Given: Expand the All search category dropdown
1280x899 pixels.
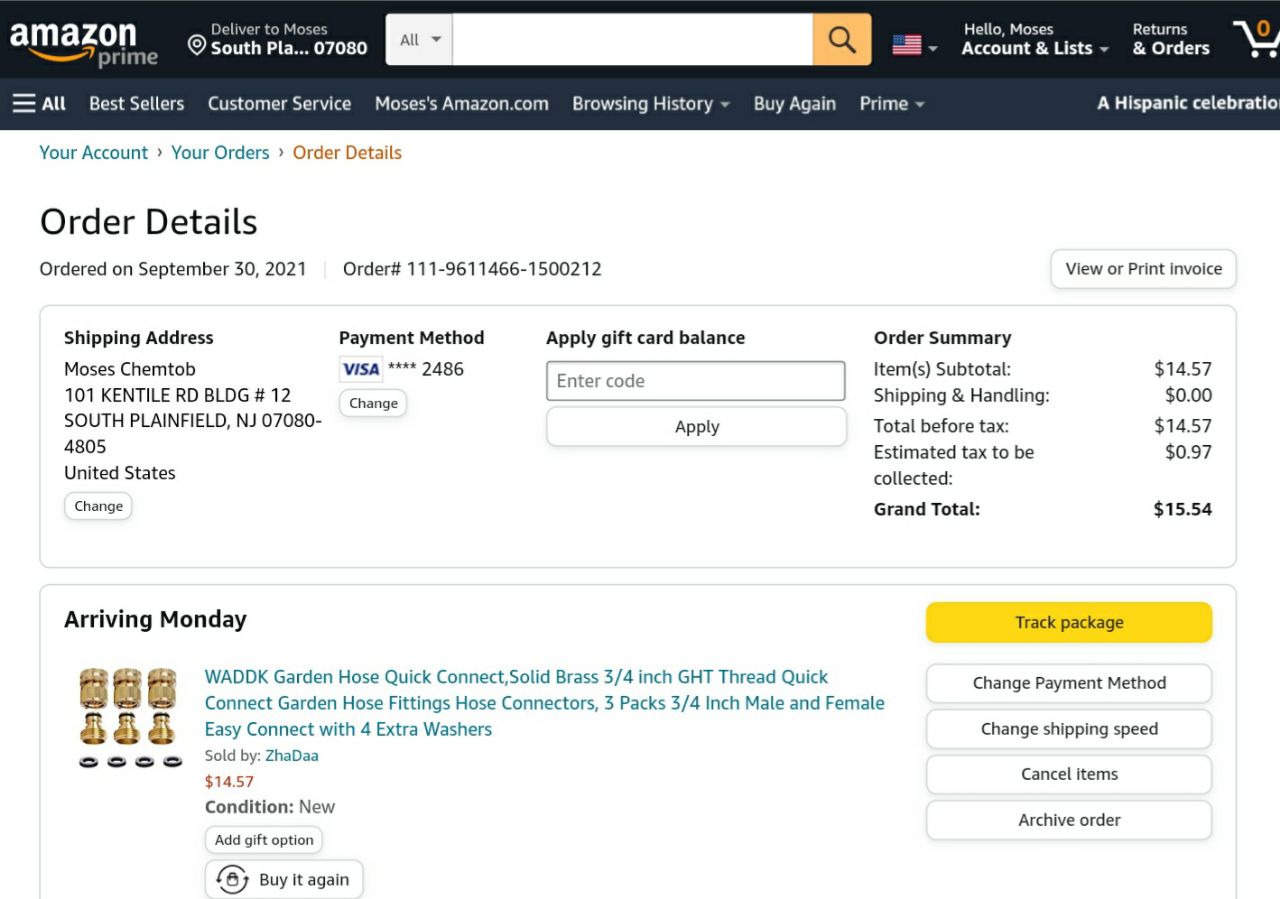Looking at the screenshot, I should pos(420,40).
